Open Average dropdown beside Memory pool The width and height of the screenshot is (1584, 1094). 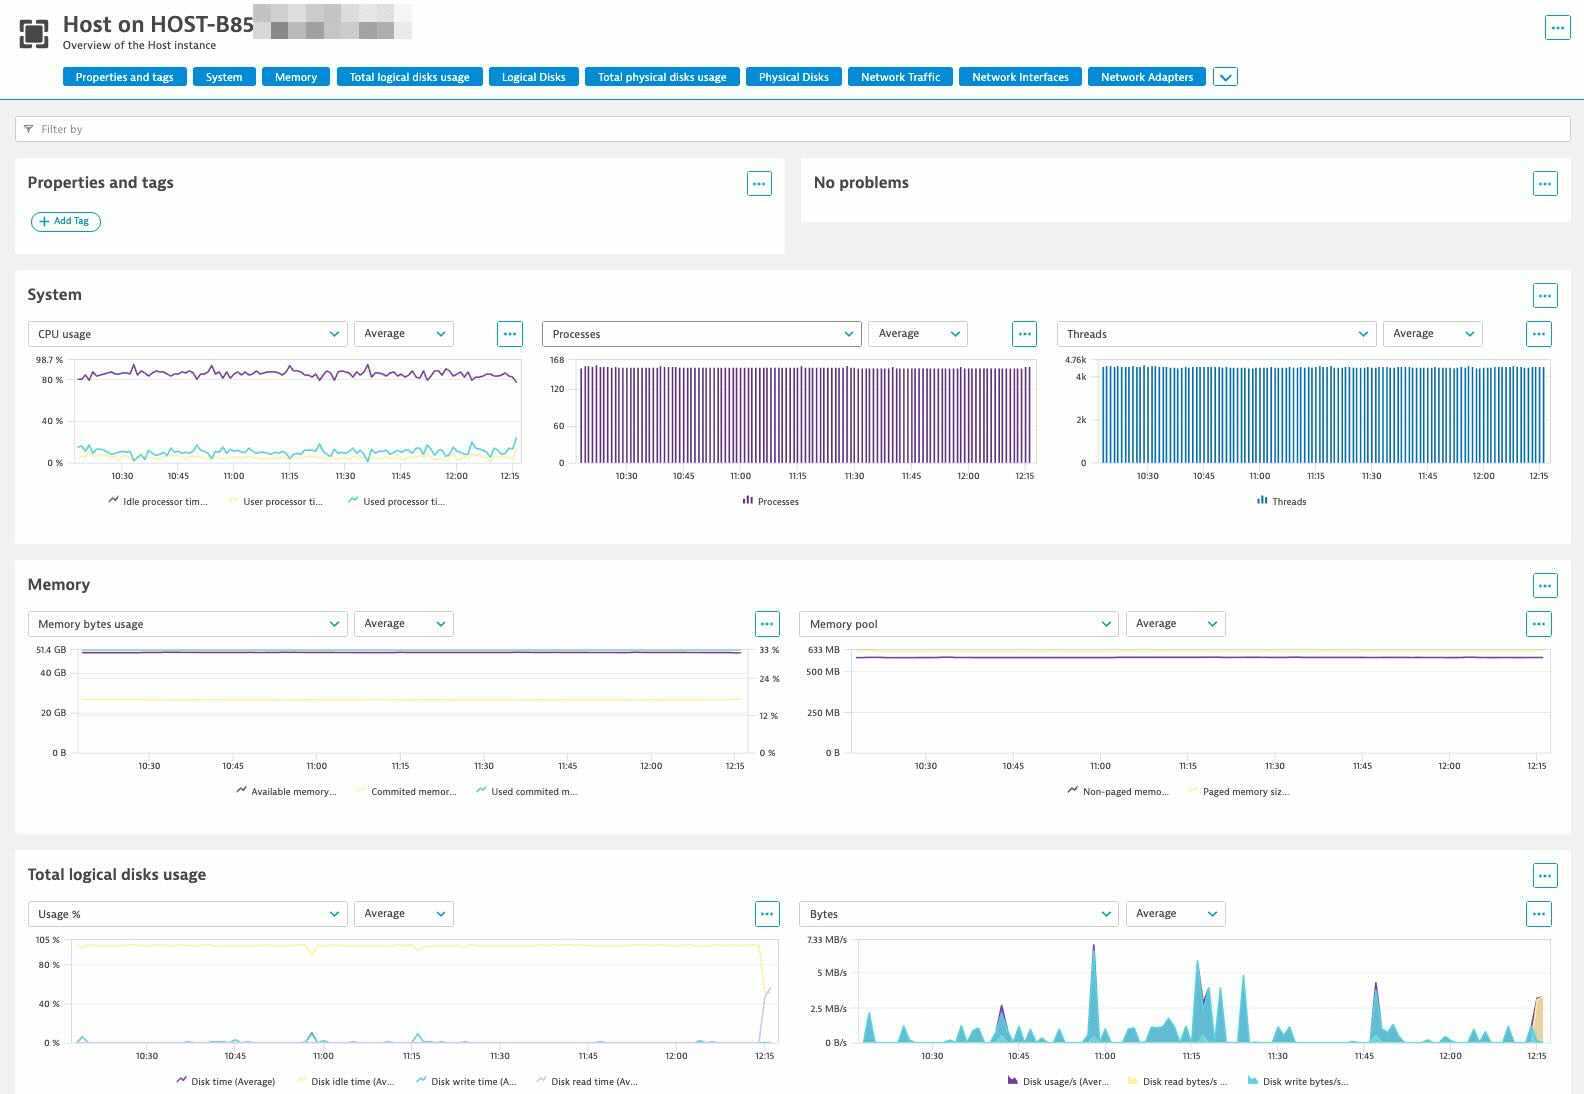[1176, 624]
